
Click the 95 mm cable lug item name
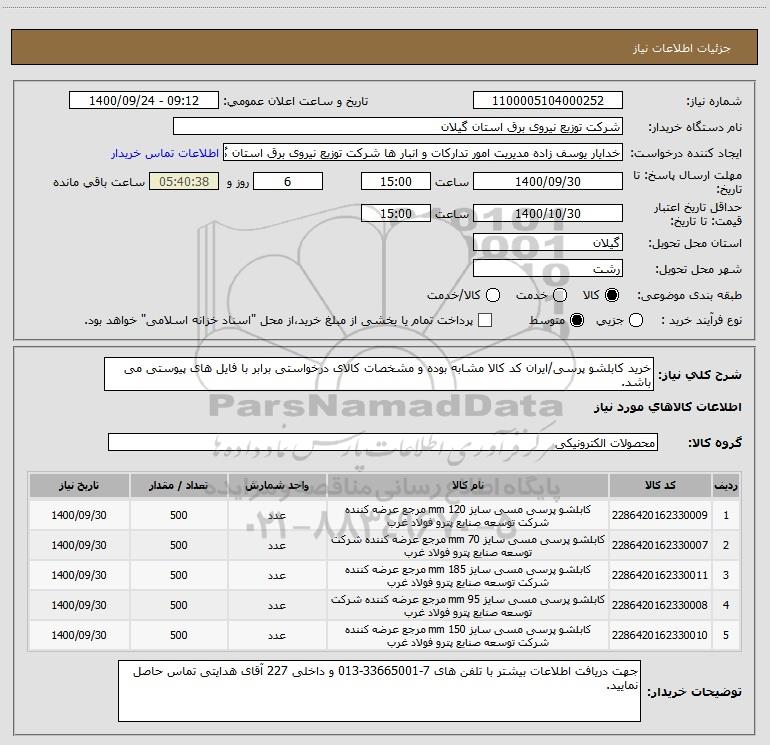(x=468, y=606)
